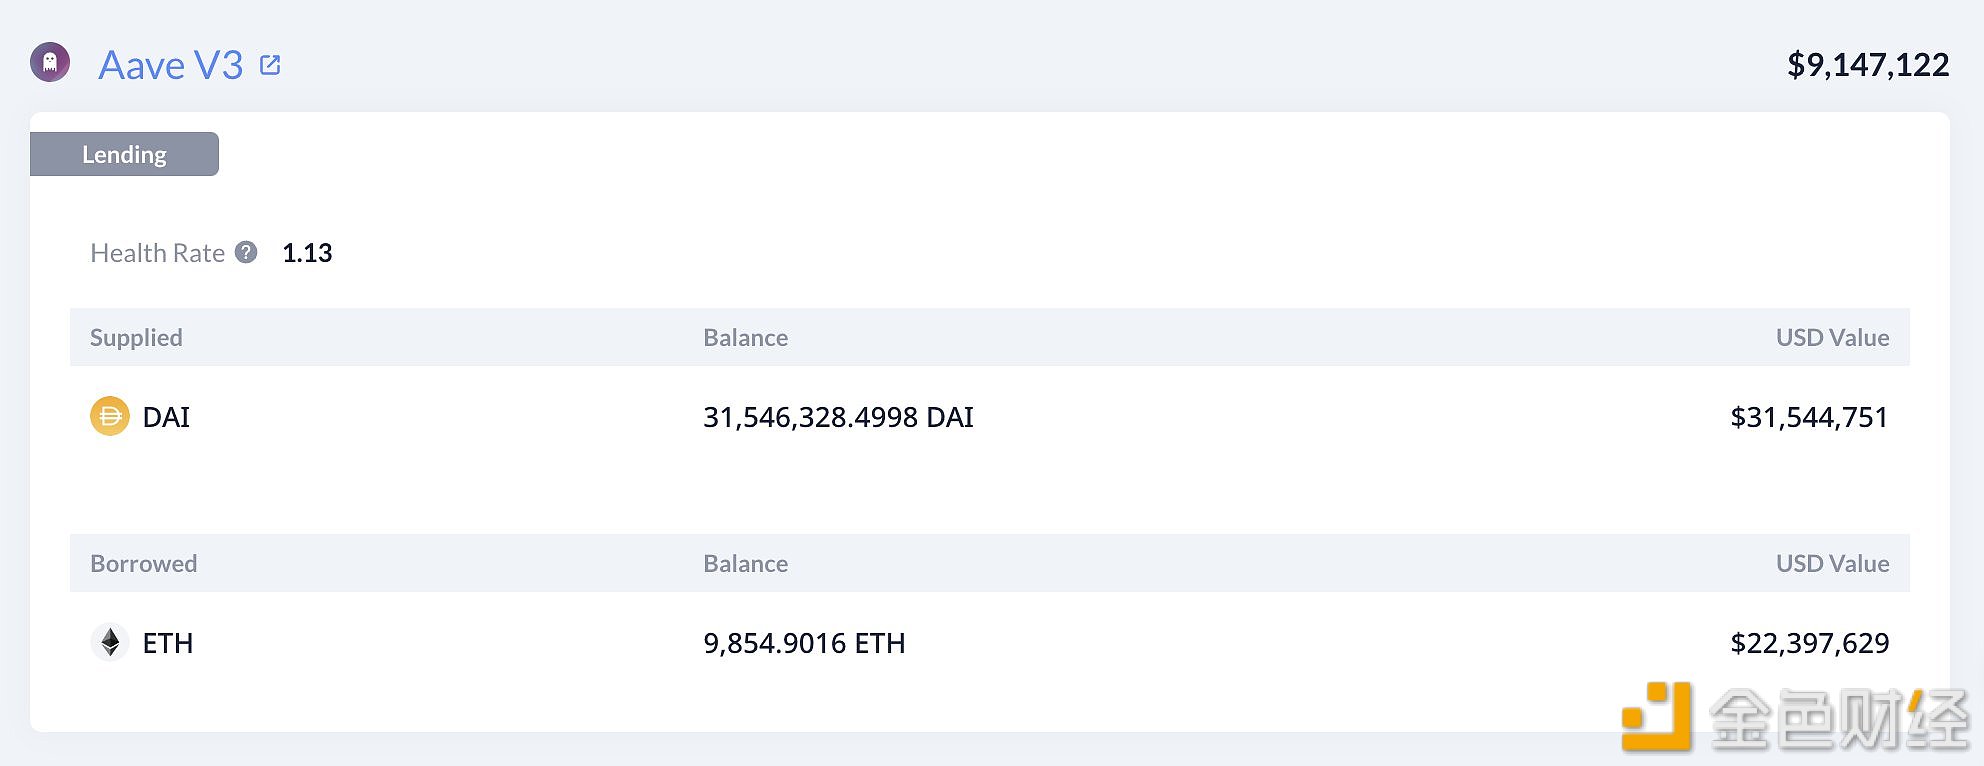Click the orange watermark logo icon
Screen dimensions: 1984x766
tap(1656, 716)
